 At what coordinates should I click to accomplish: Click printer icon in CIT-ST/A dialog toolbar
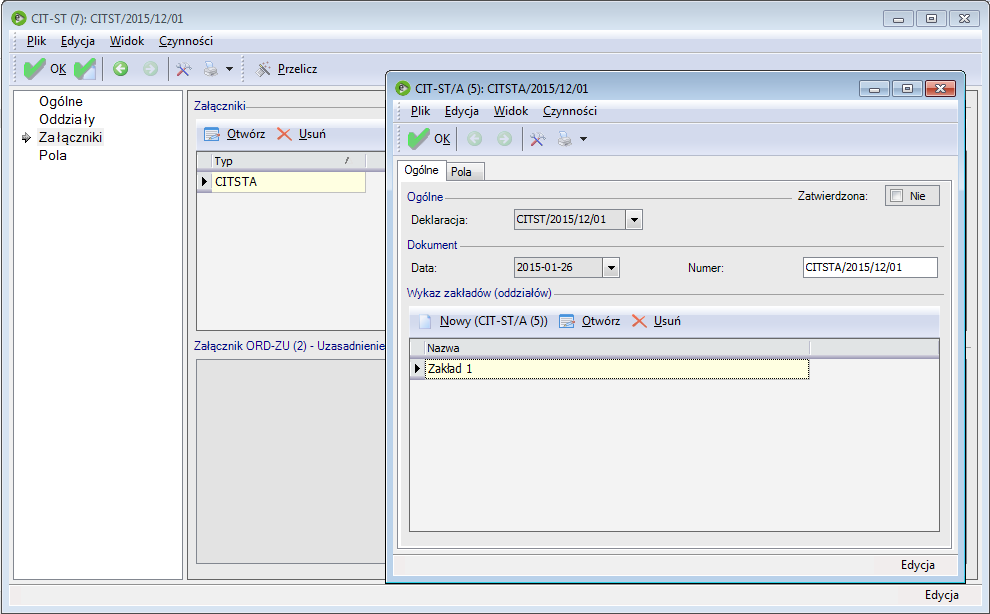click(565, 139)
